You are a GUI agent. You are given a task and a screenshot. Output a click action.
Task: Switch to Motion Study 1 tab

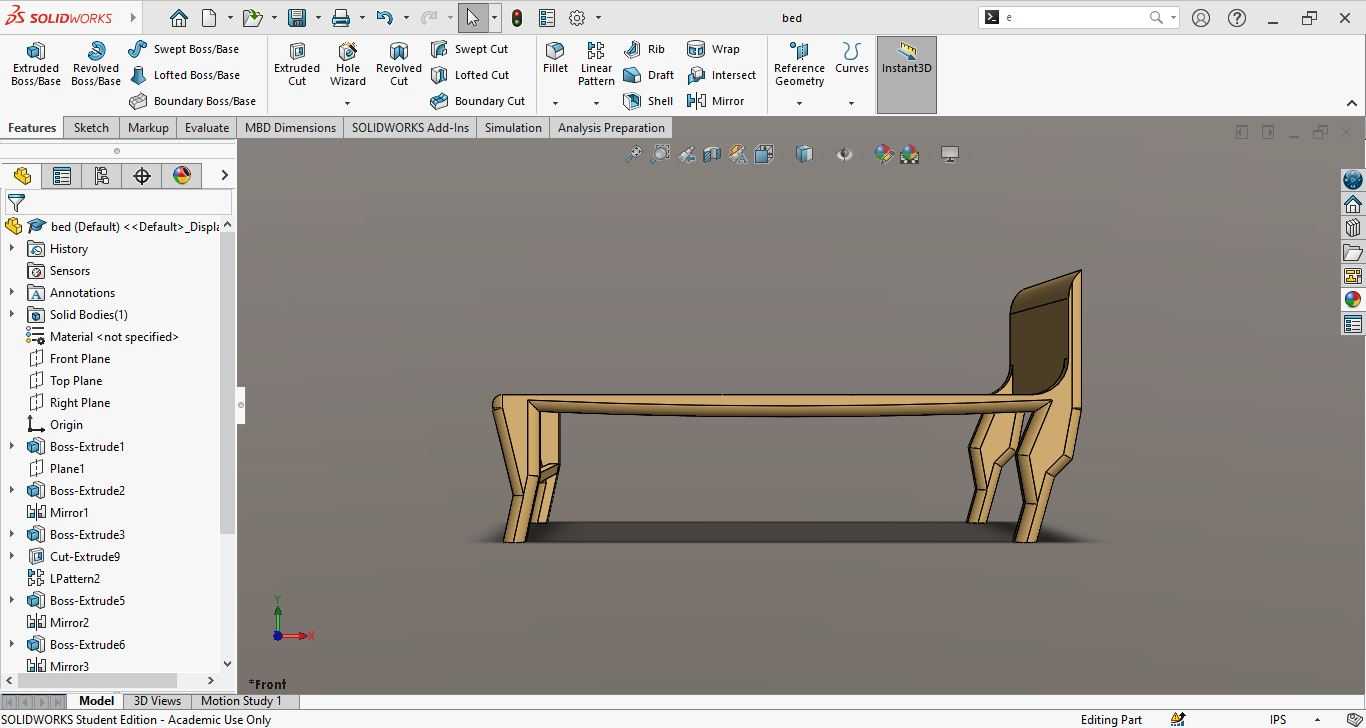coord(241,701)
